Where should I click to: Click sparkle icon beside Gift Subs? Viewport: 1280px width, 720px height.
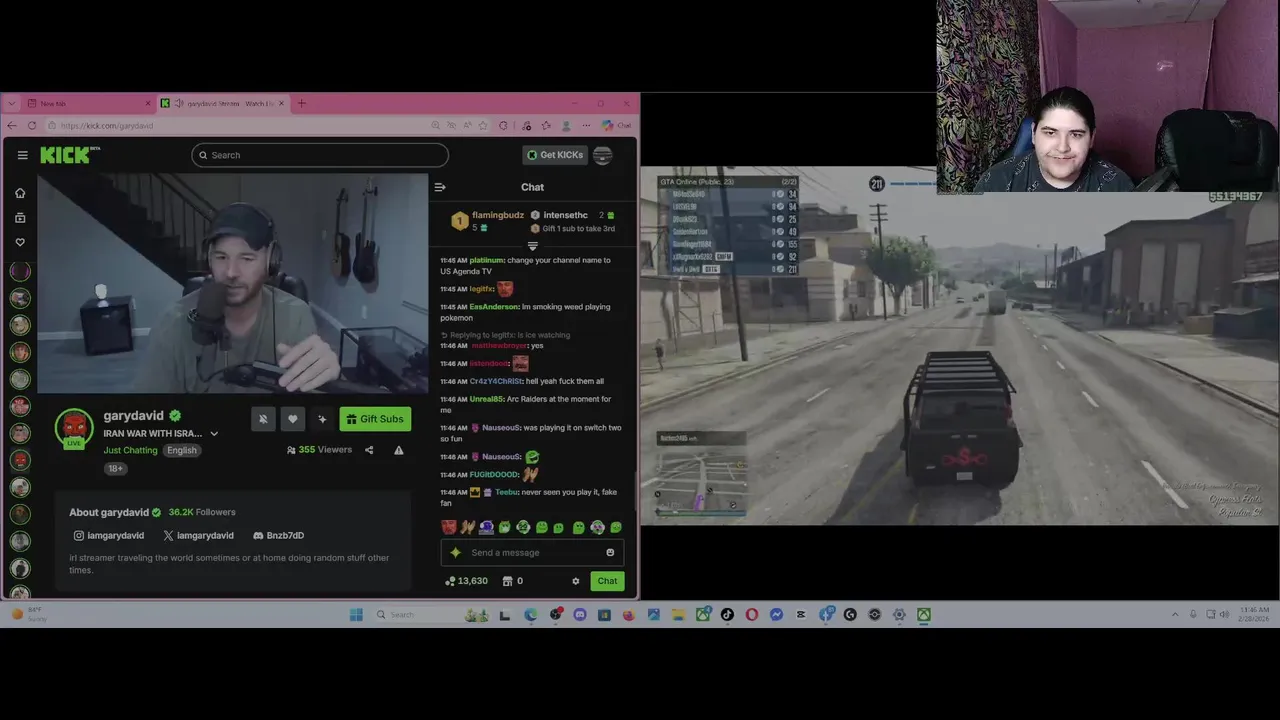pyautogui.click(x=322, y=420)
